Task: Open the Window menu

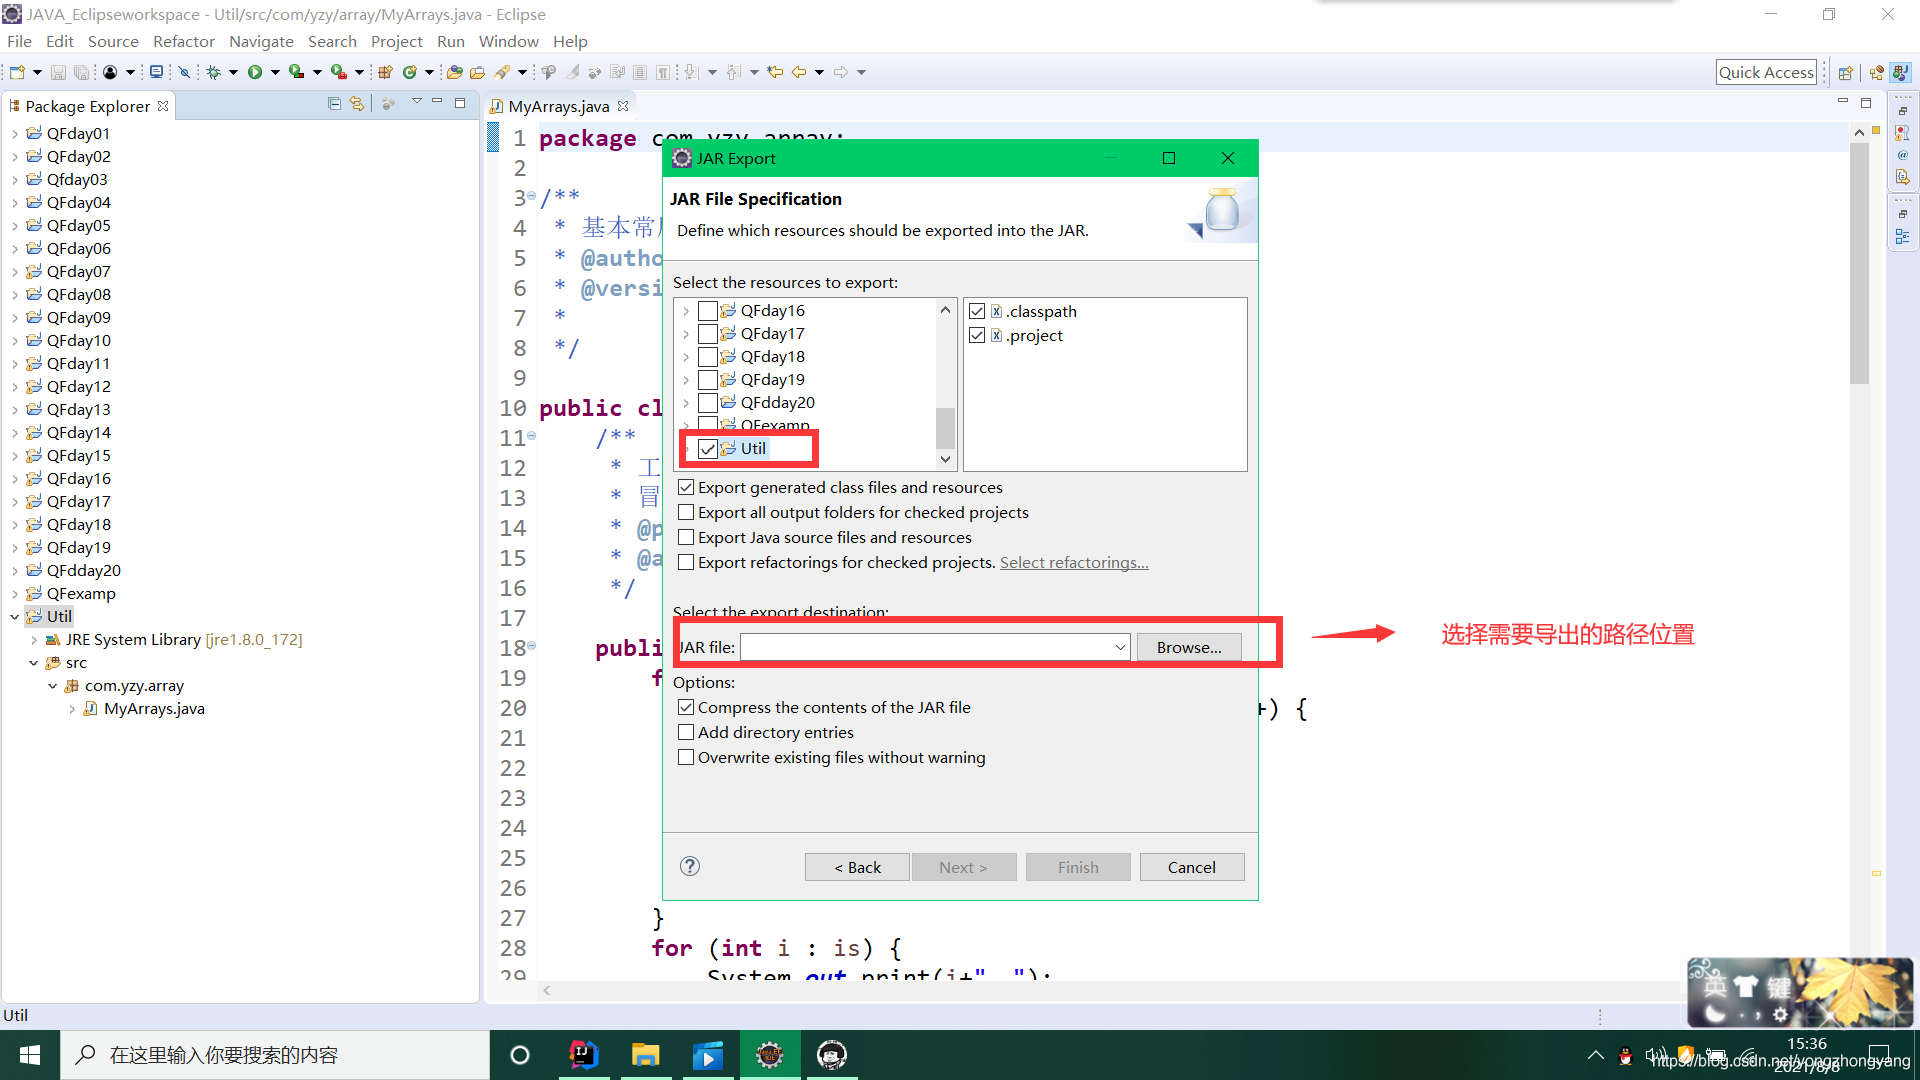Action: pyautogui.click(x=508, y=42)
